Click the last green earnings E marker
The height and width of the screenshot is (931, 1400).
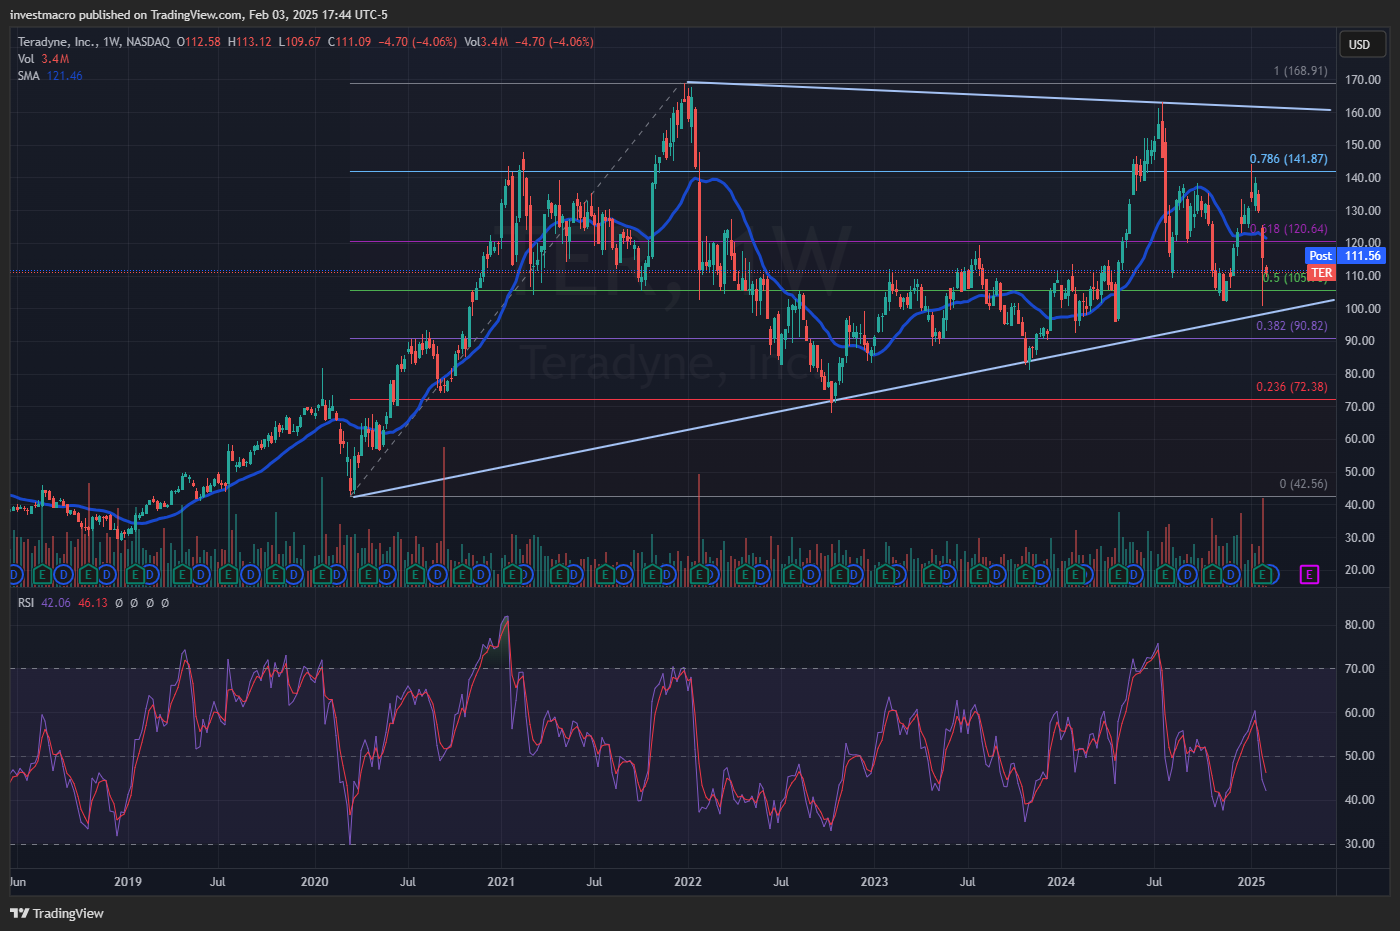point(1264,574)
